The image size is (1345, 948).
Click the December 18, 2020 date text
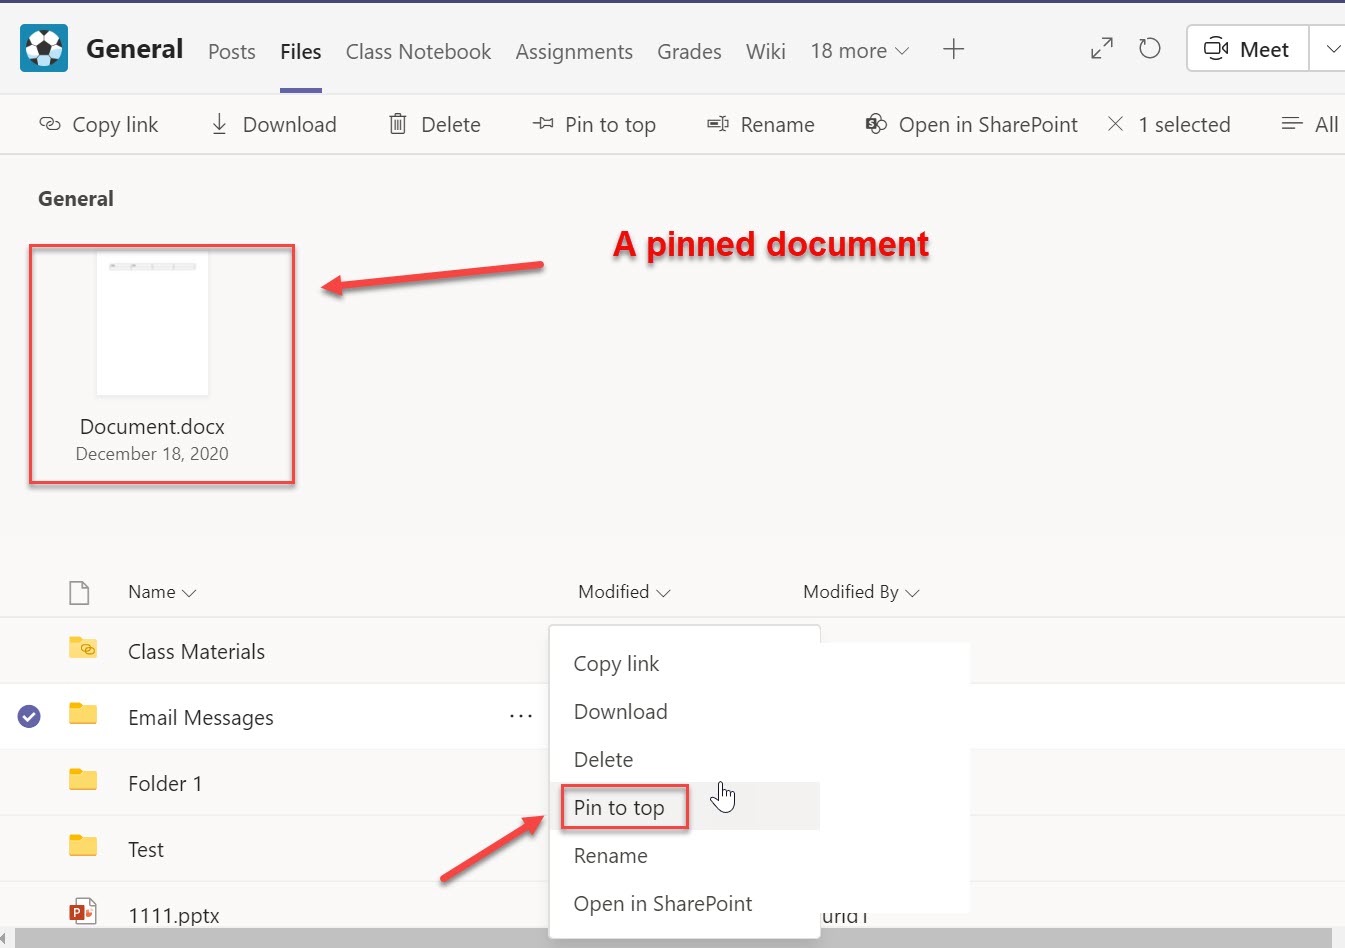click(x=152, y=454)
